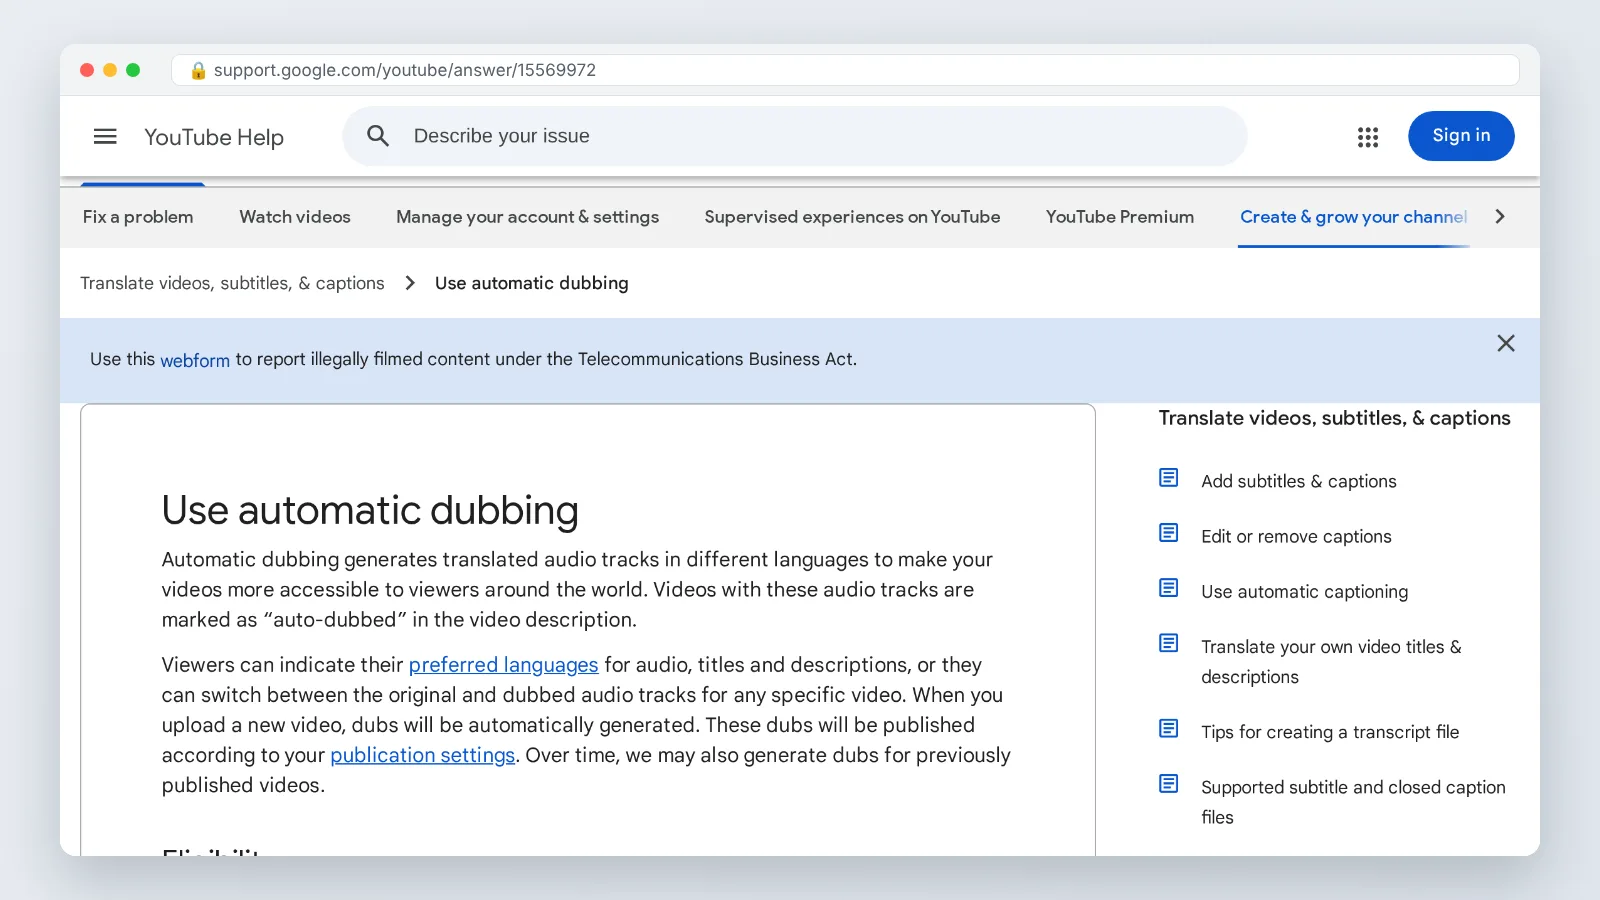This screenshot has height=900, width=1600.
Task: Open Add subtitles & captions article
Action: [1298, 481]
